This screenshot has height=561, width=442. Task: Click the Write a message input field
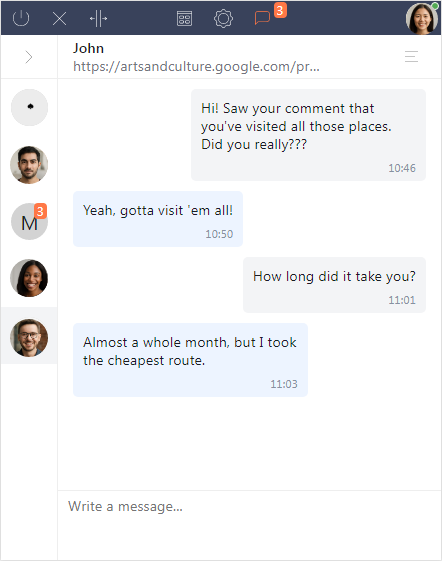[x=249, y=525]
